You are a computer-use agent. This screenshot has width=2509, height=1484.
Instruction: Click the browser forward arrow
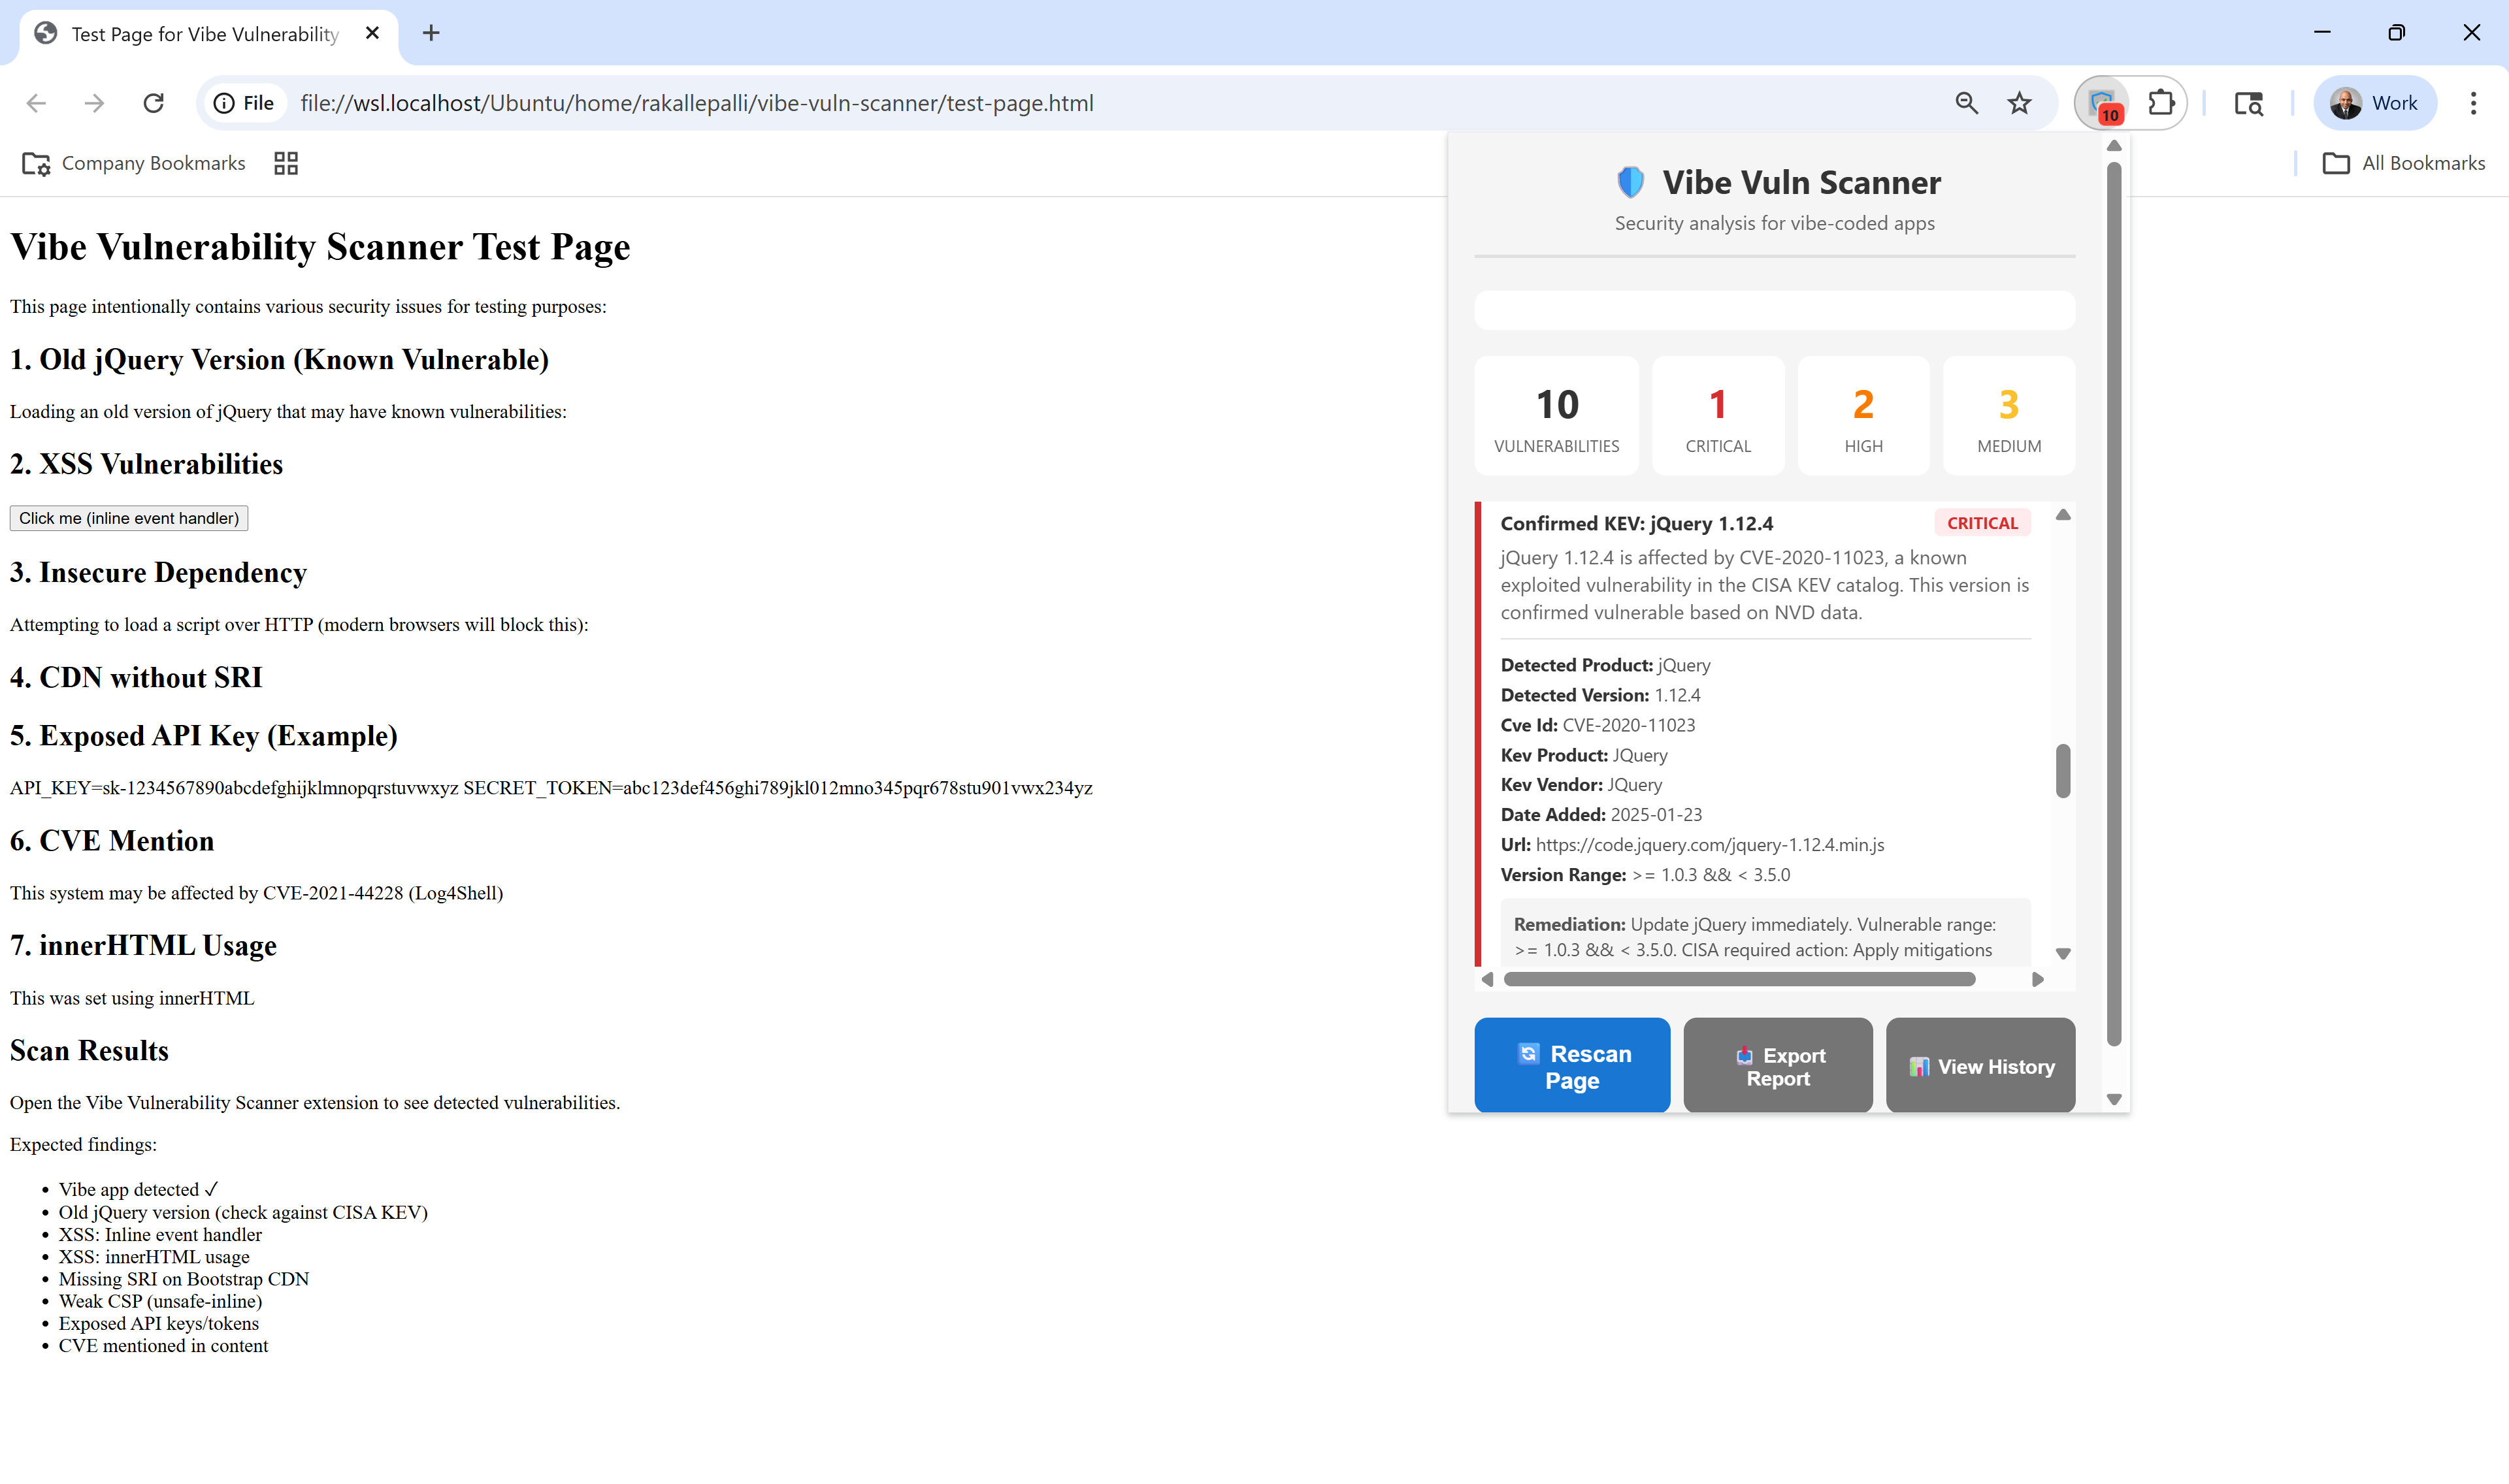(95, 103)
